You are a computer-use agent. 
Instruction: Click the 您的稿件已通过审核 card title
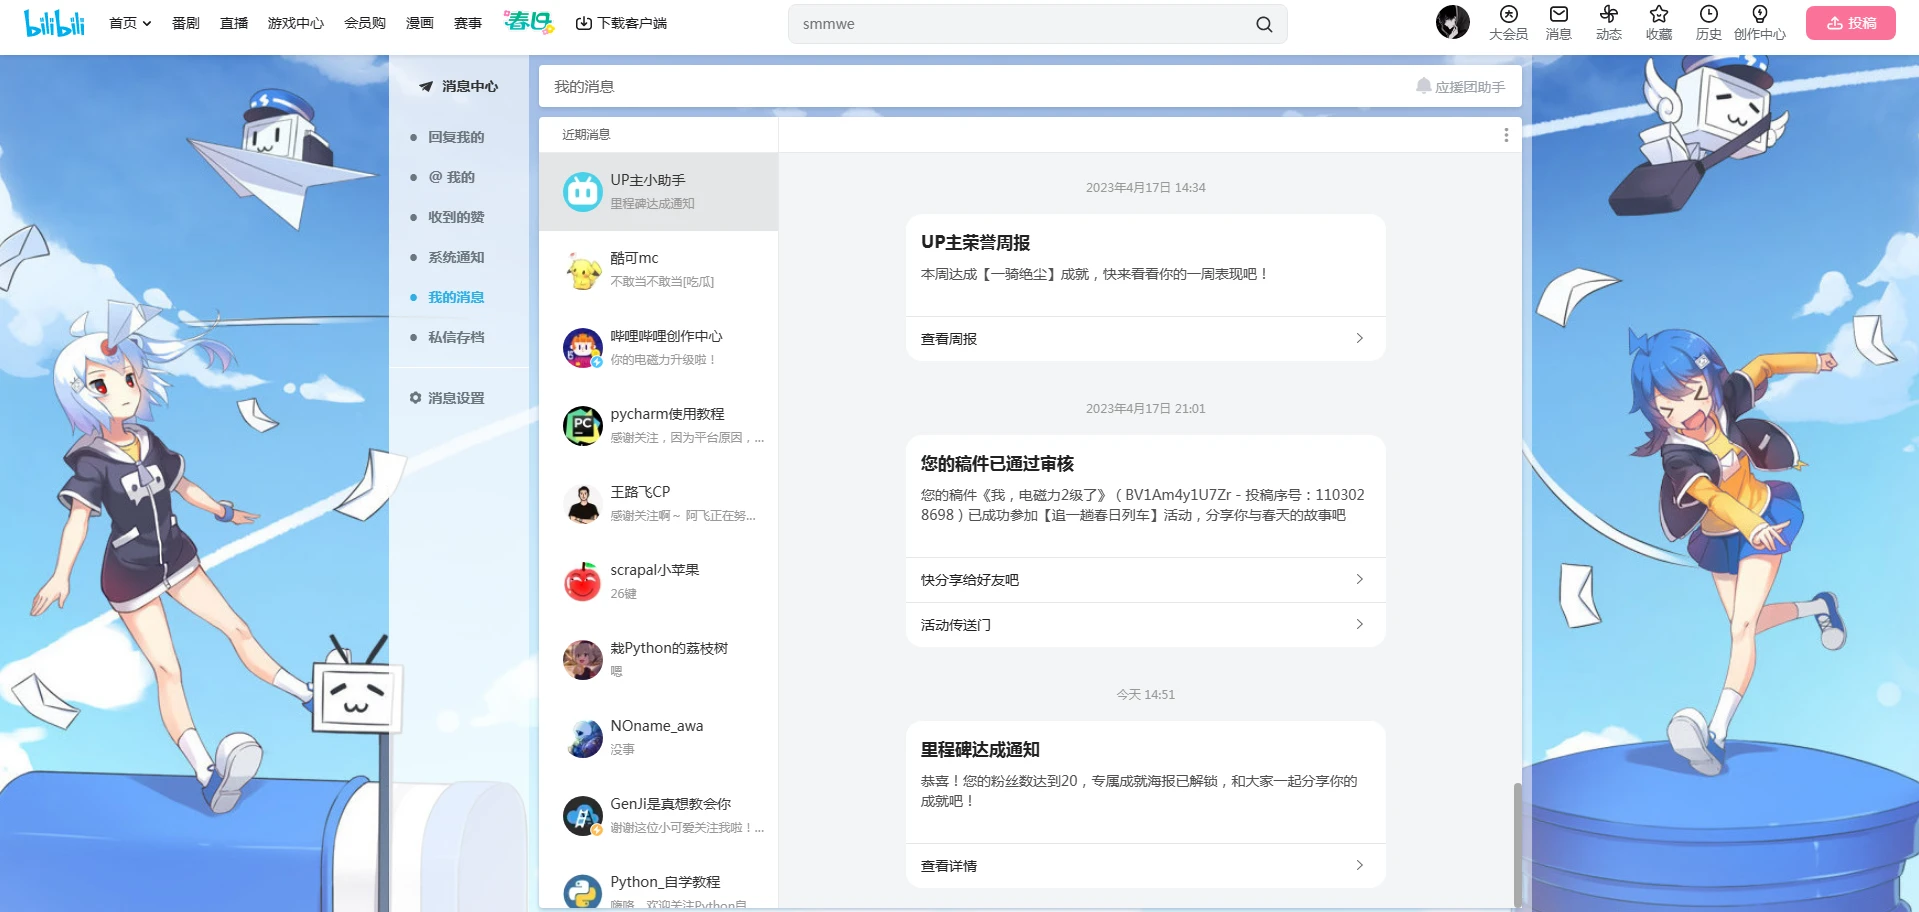pos(997,464)
